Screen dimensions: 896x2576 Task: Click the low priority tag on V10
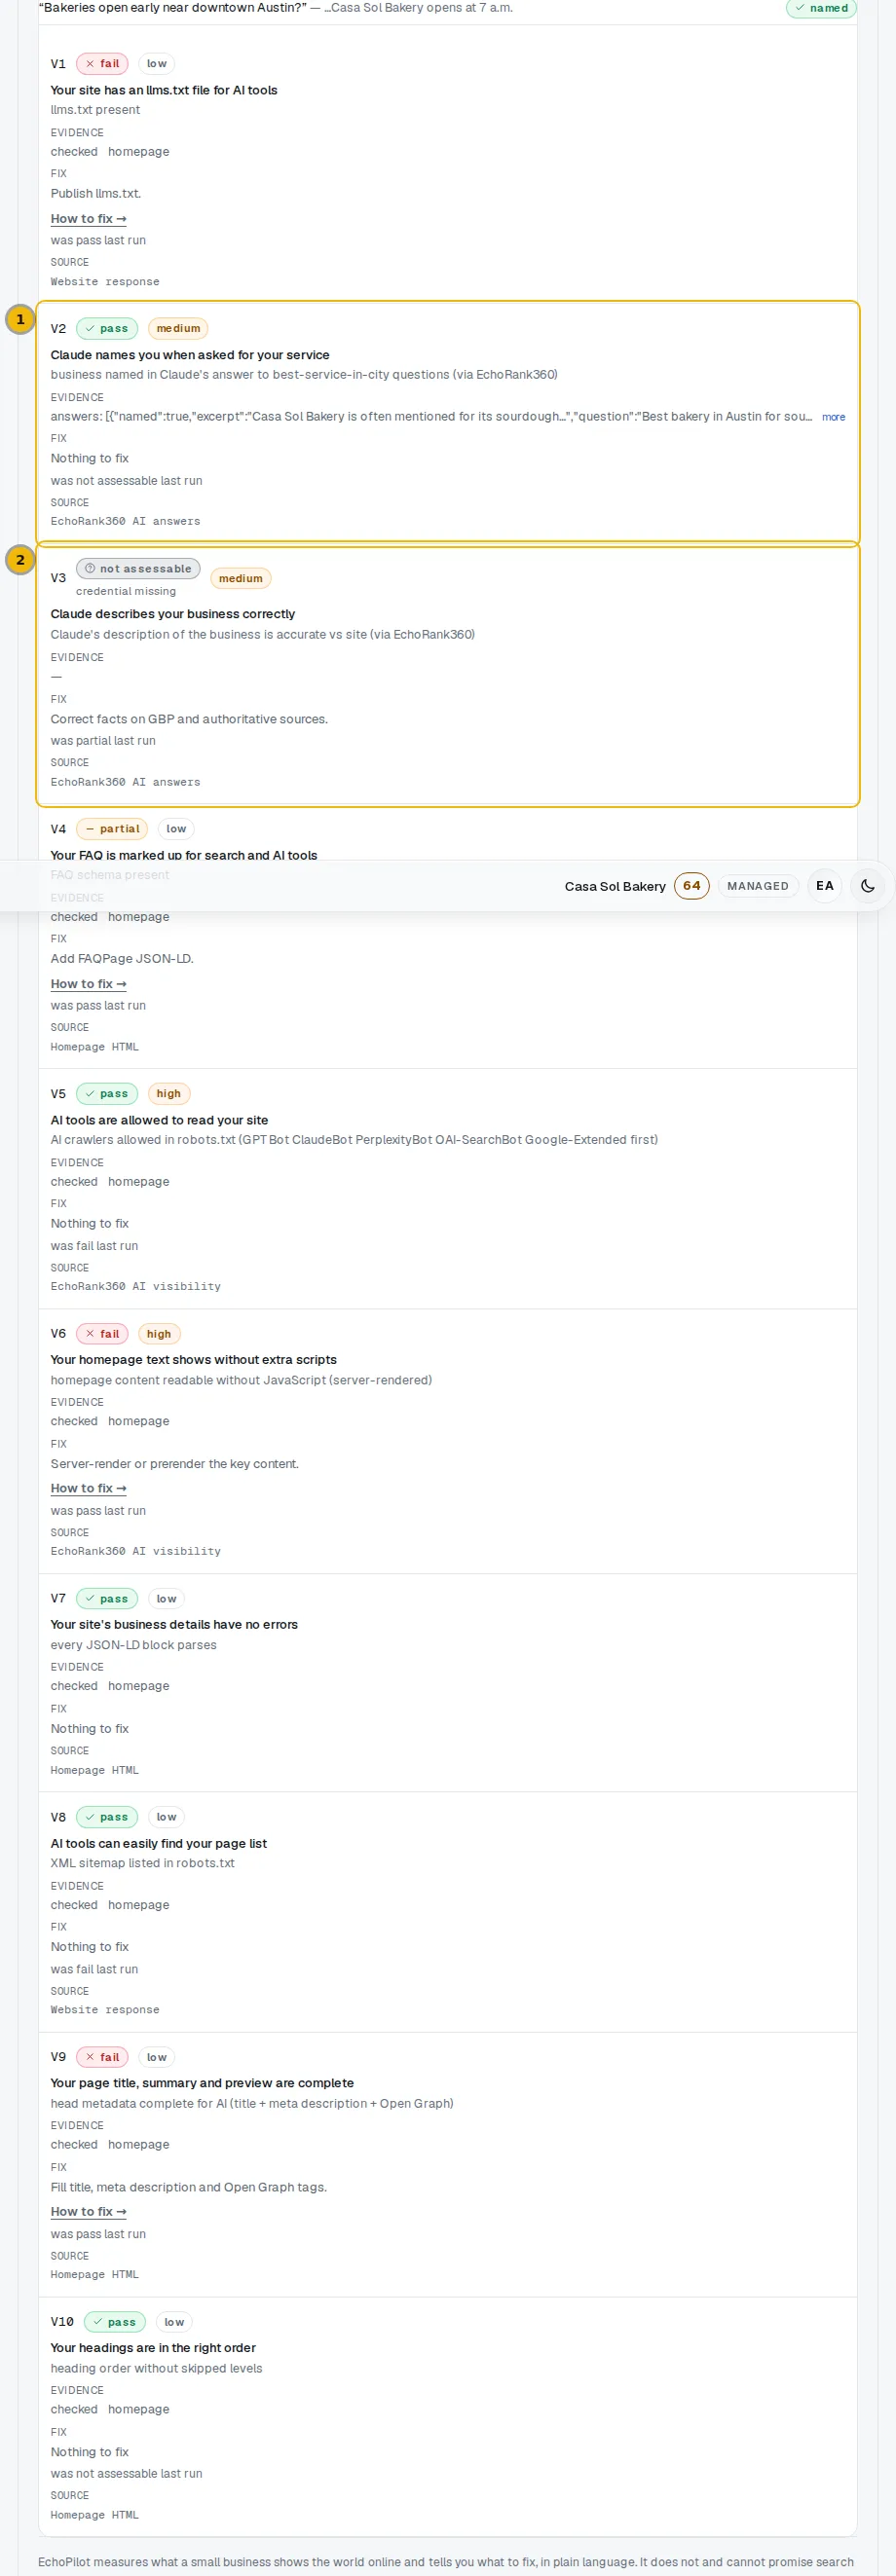click(x=174, y=2321)
